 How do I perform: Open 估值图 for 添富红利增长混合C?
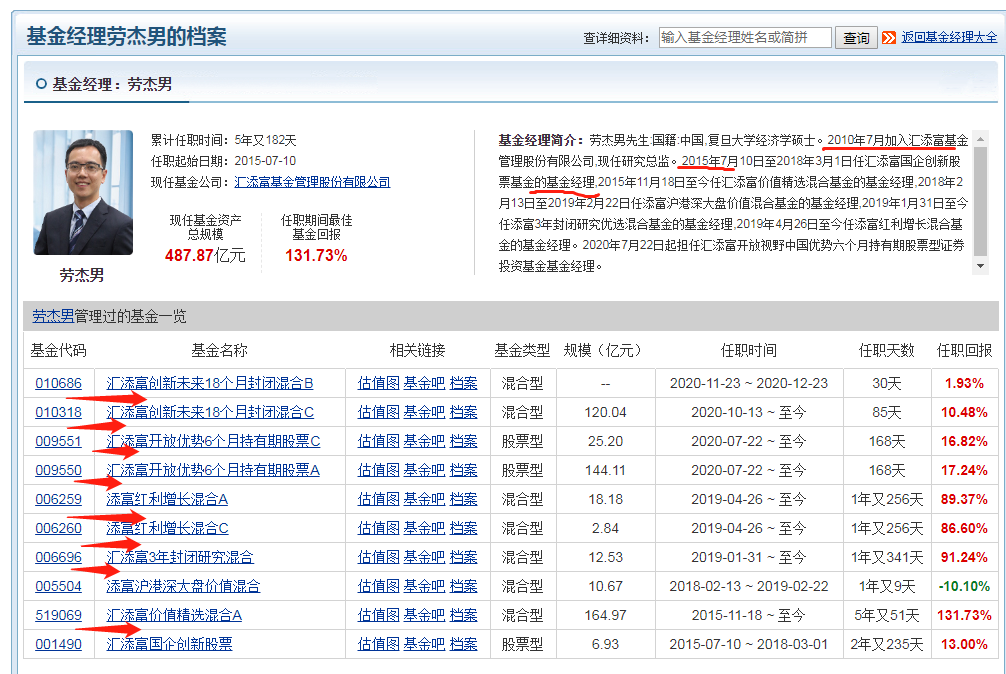[380, 528]
